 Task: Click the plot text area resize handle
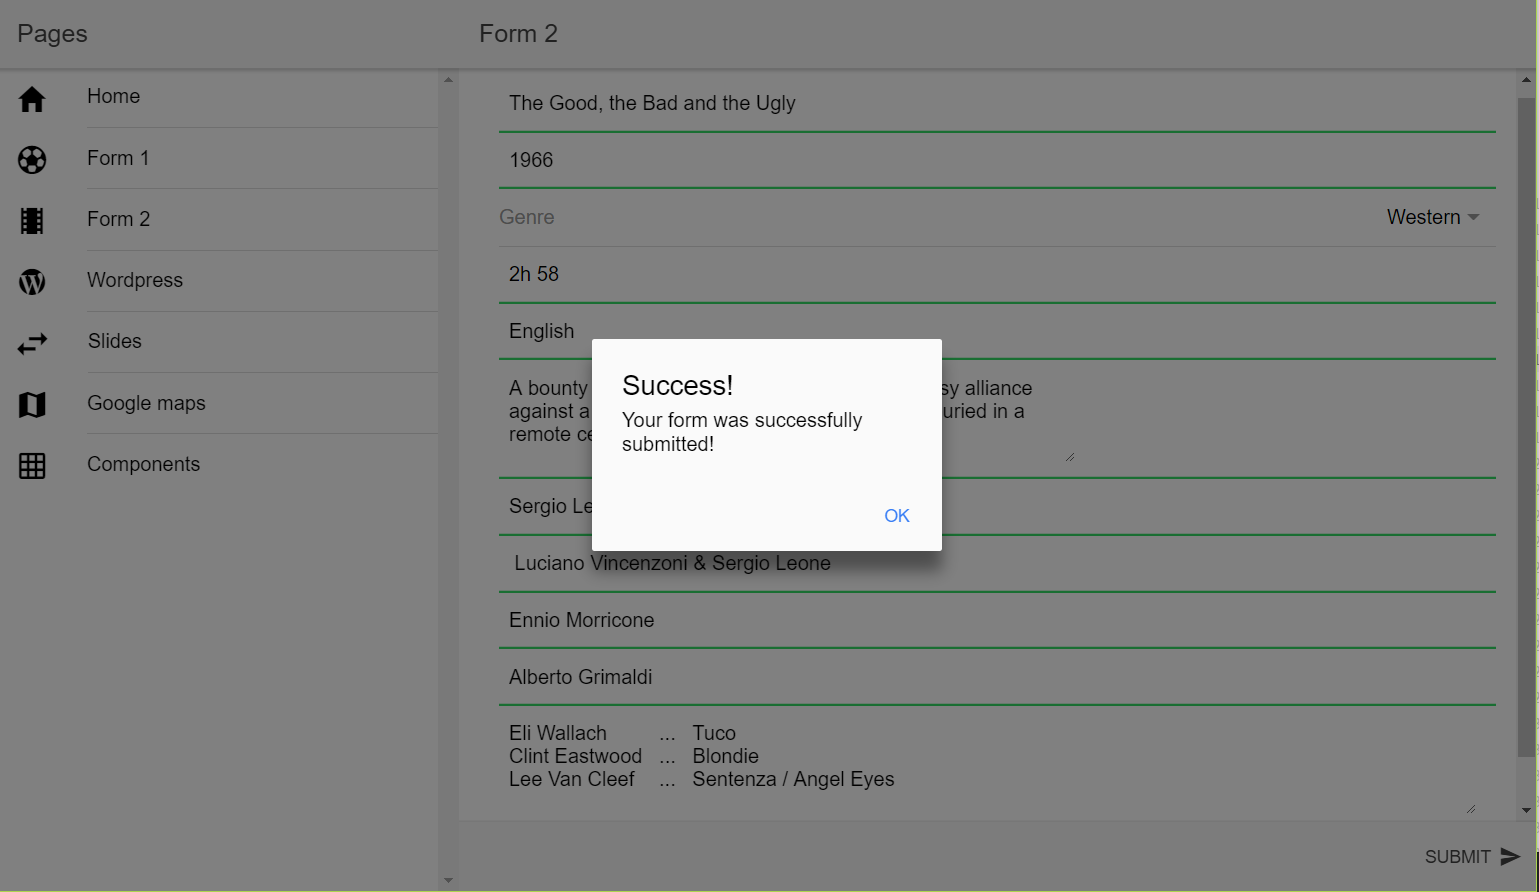coord(1070,457)
